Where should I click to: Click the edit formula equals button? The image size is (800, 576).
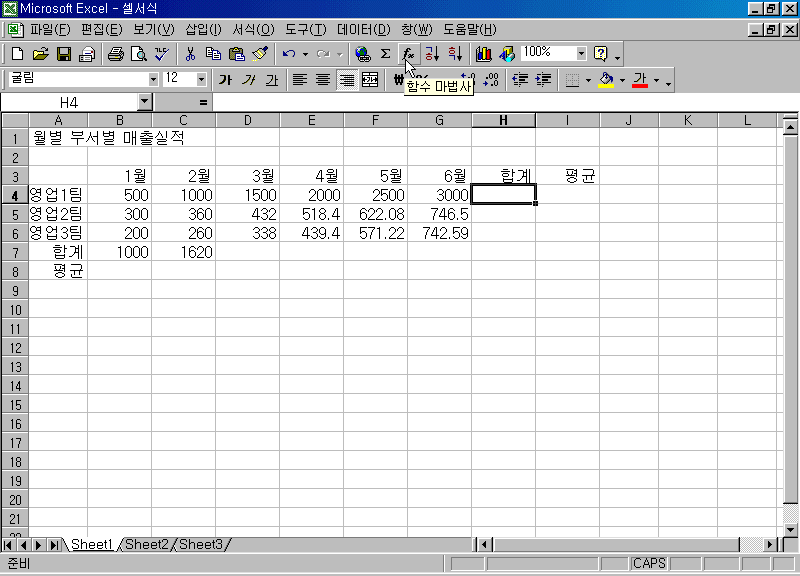point(204,103)
